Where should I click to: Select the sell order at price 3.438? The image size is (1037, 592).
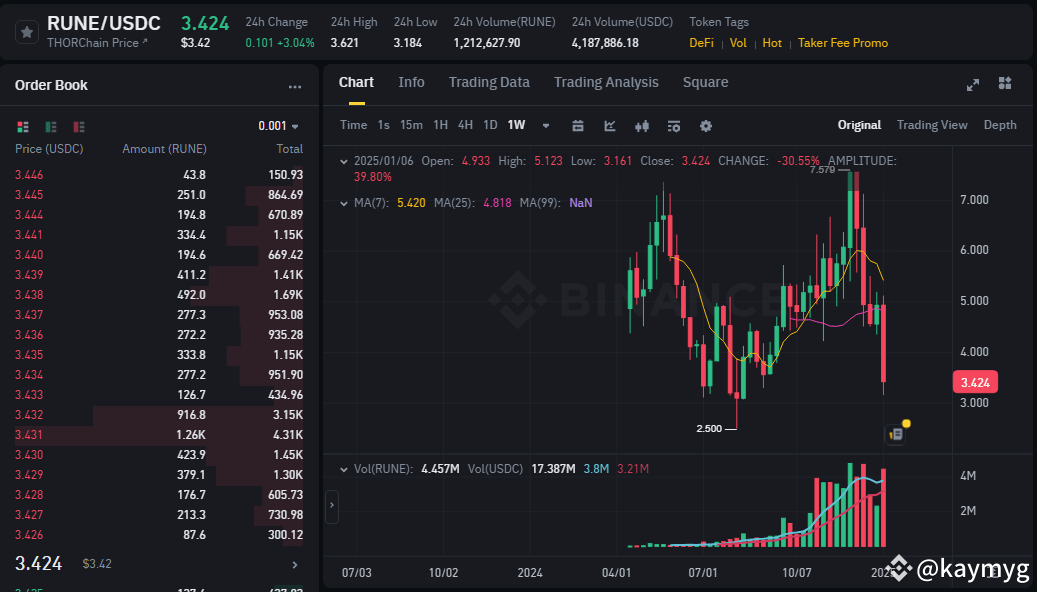(x=159, y=295)
